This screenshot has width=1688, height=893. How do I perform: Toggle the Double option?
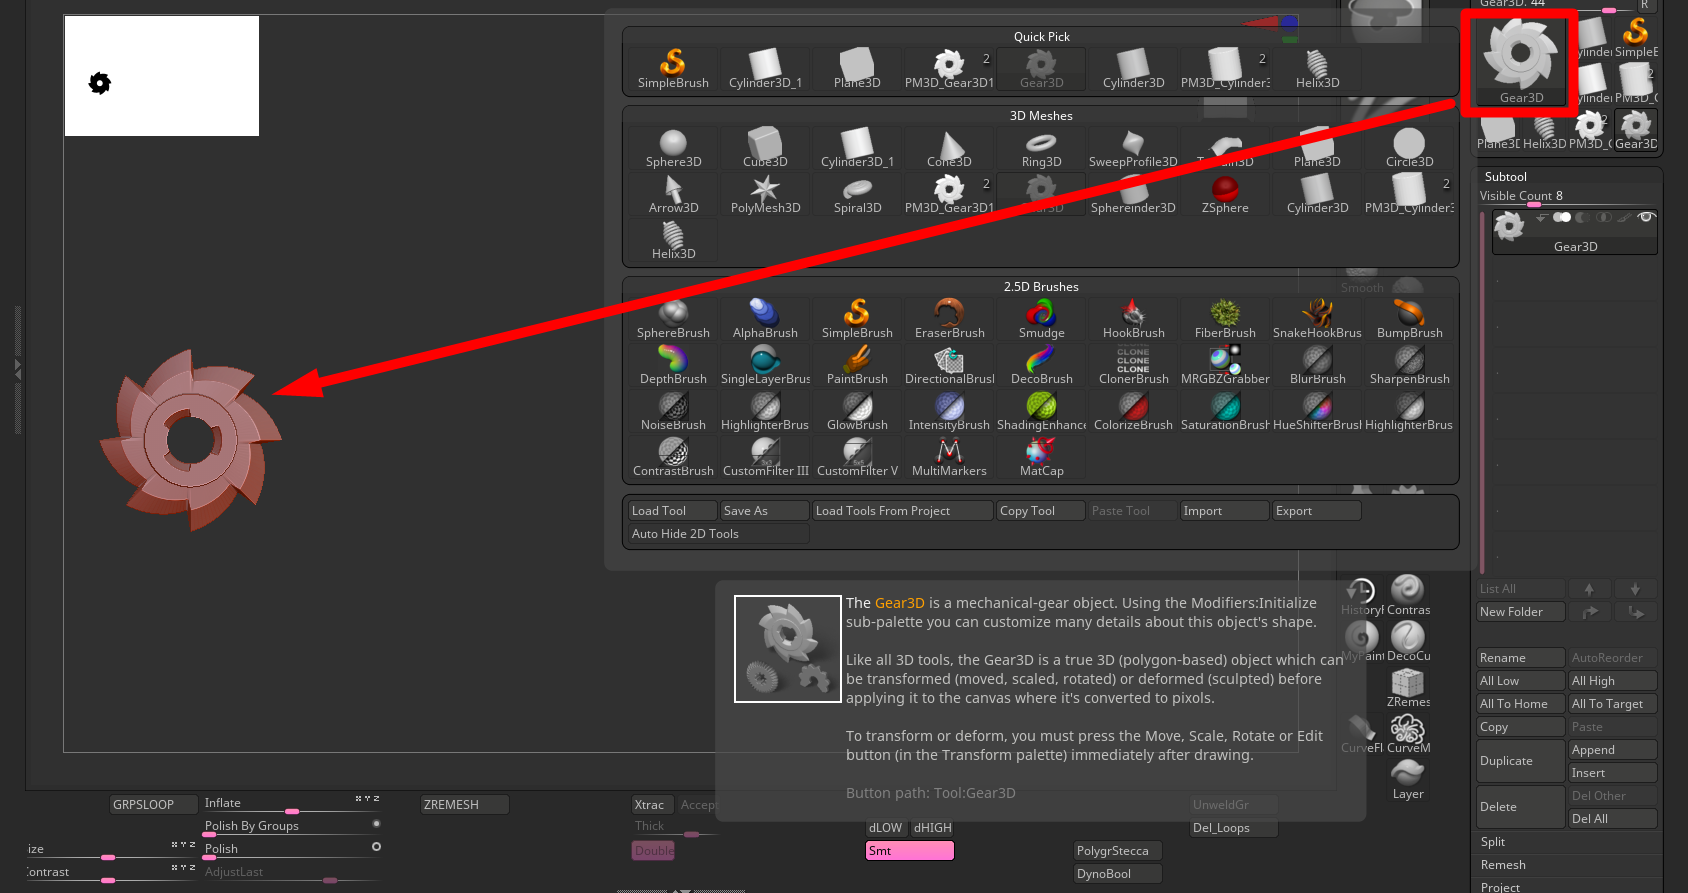(x=653, y=851)
